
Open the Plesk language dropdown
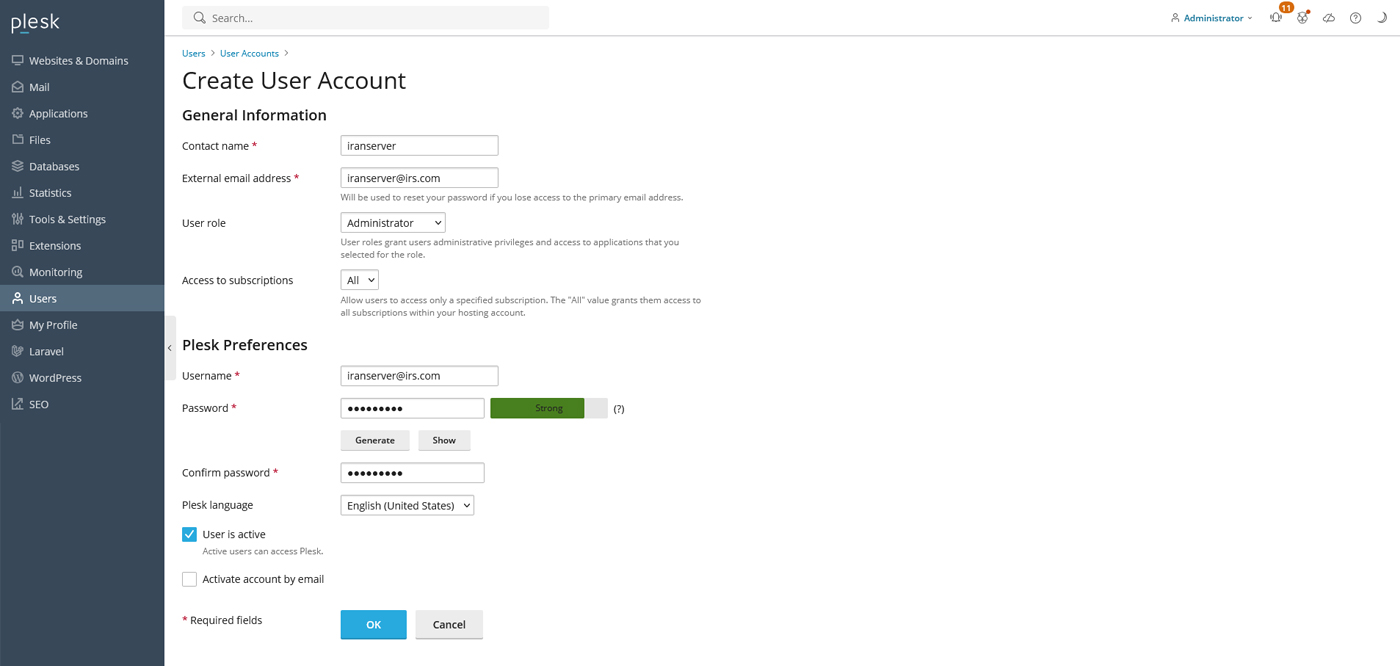tap(407, 506)
